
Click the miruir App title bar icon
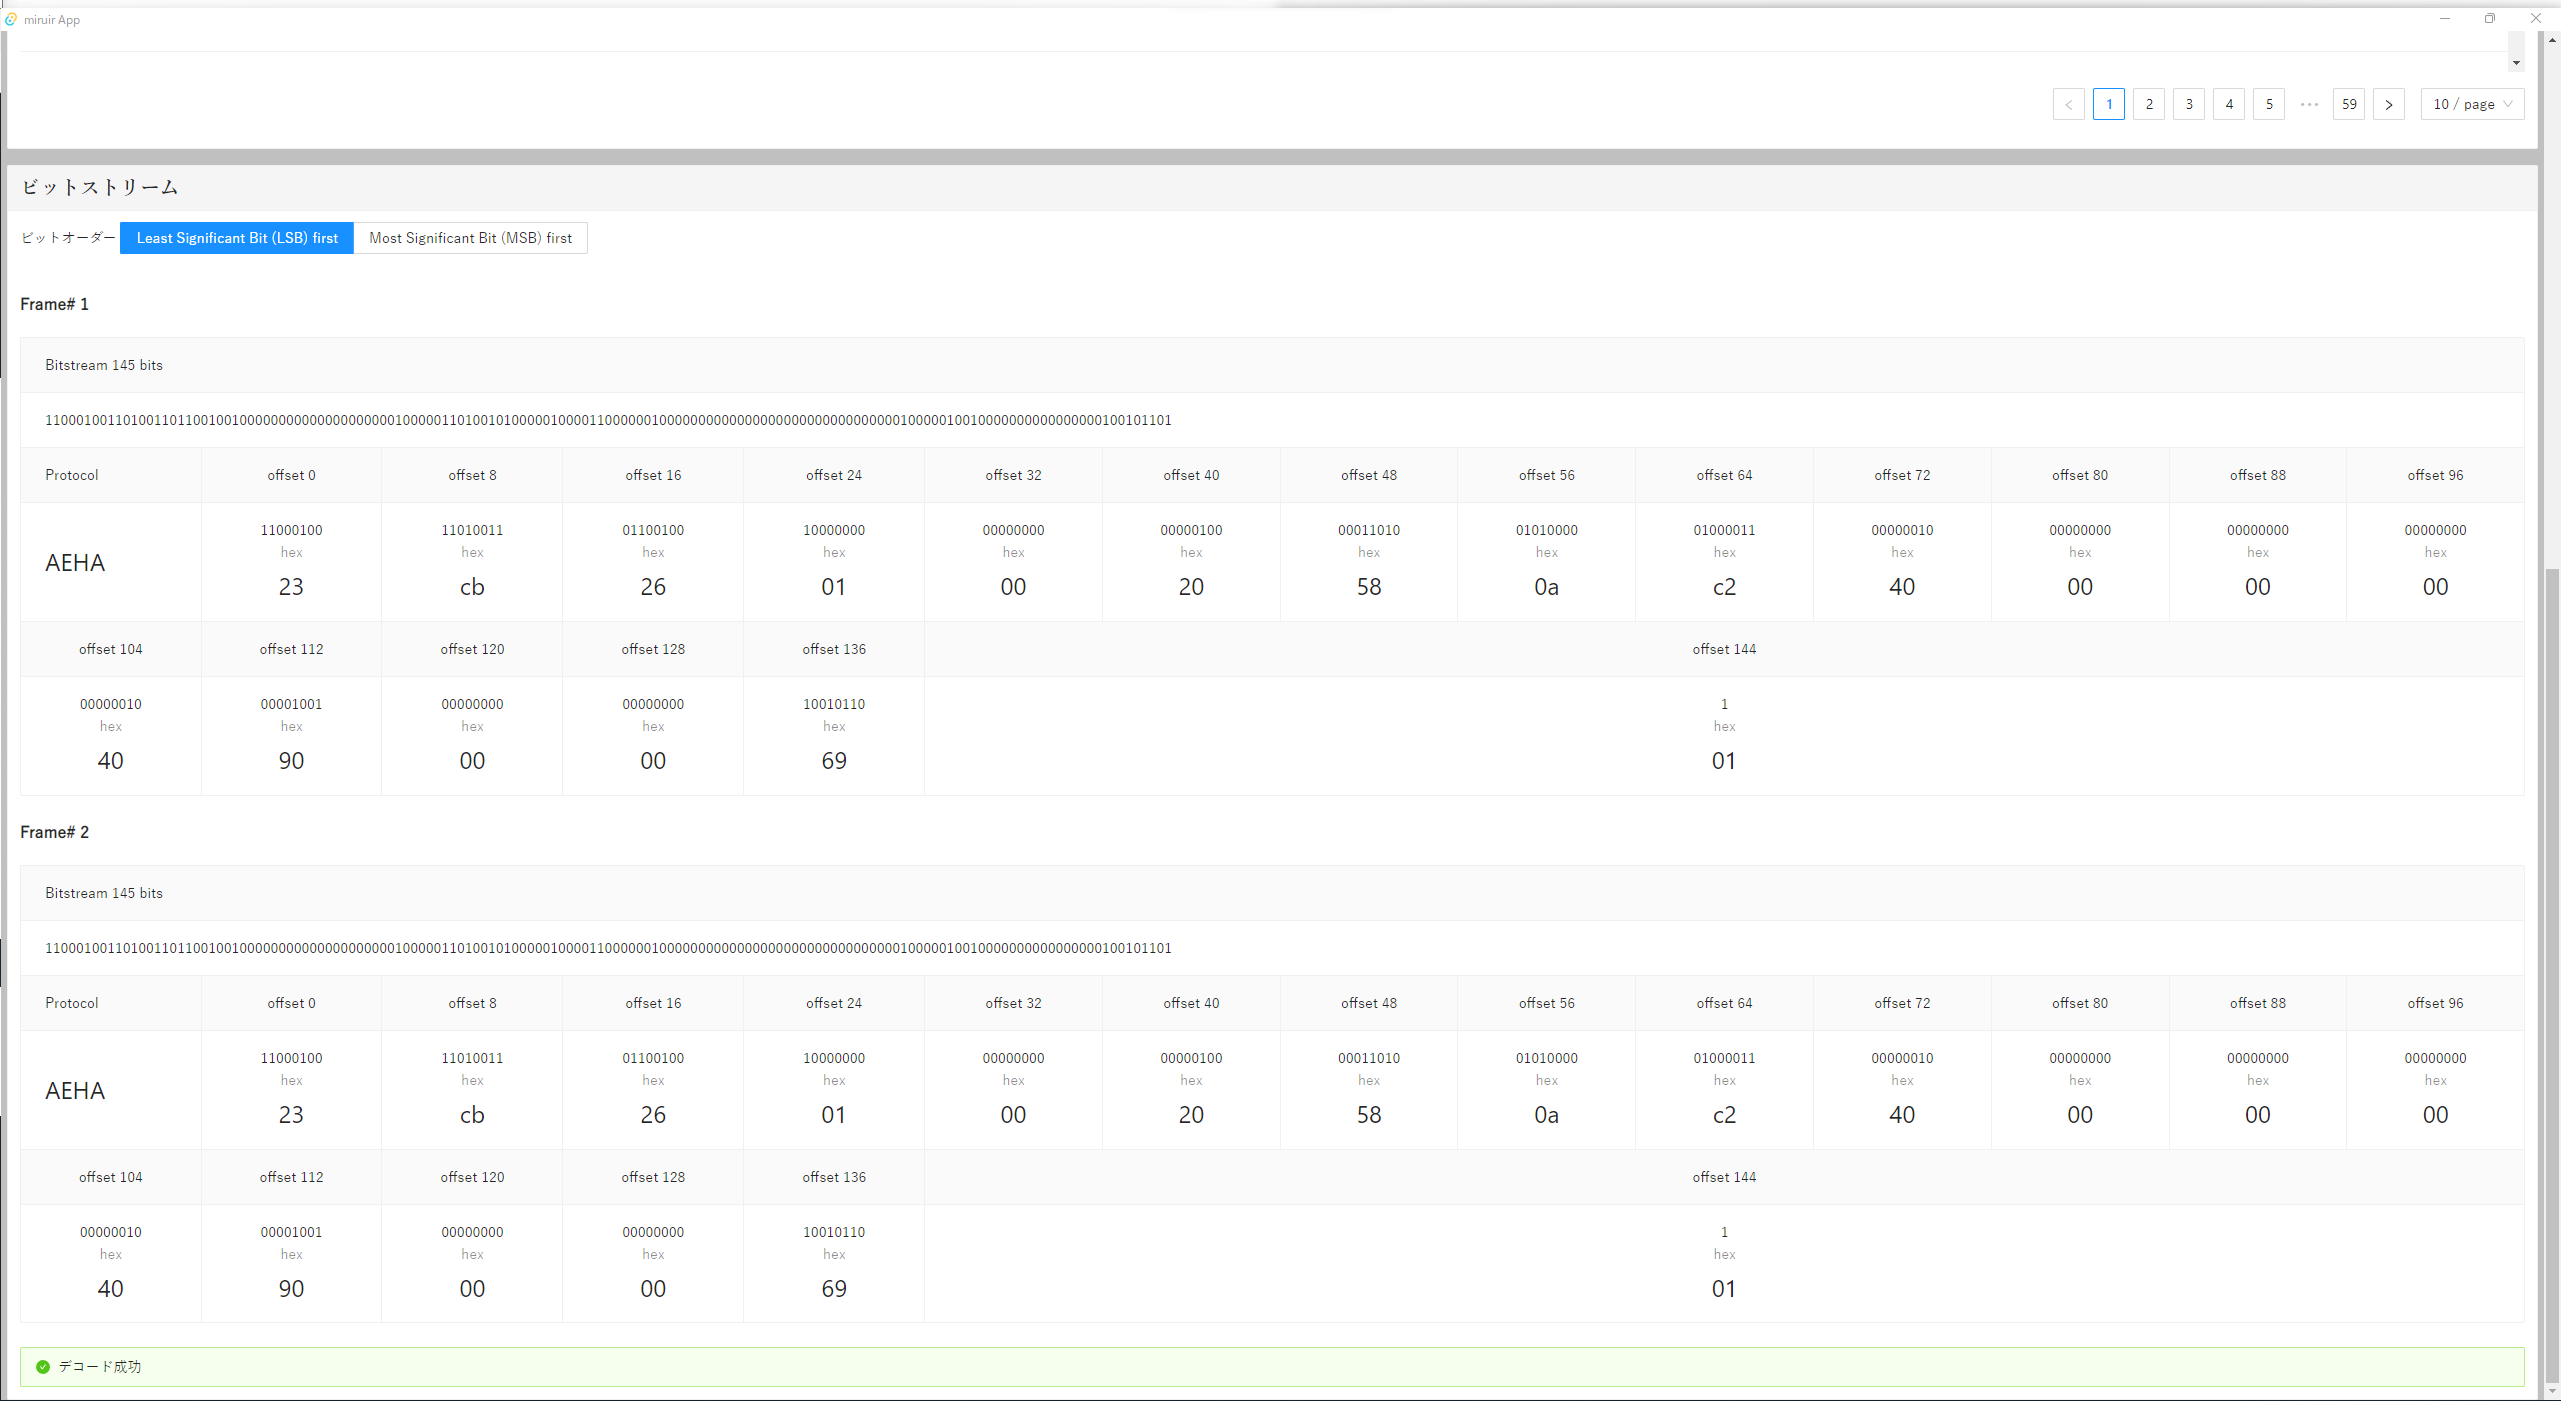coord(11,19)
